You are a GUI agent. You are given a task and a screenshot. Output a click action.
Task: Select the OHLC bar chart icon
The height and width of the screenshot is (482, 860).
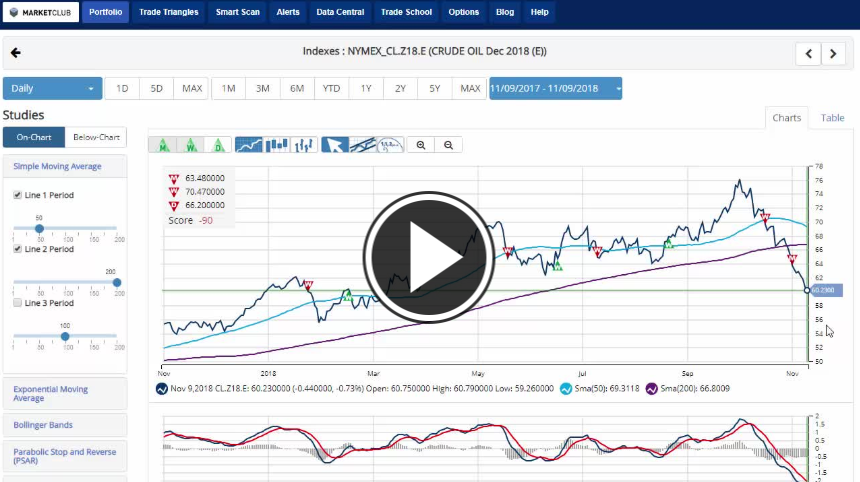coord(304,145)
